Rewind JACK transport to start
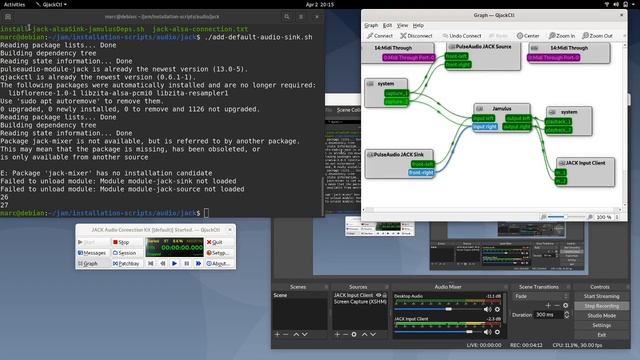The width and height of the screenshot is (640, 360). [151, 264]
